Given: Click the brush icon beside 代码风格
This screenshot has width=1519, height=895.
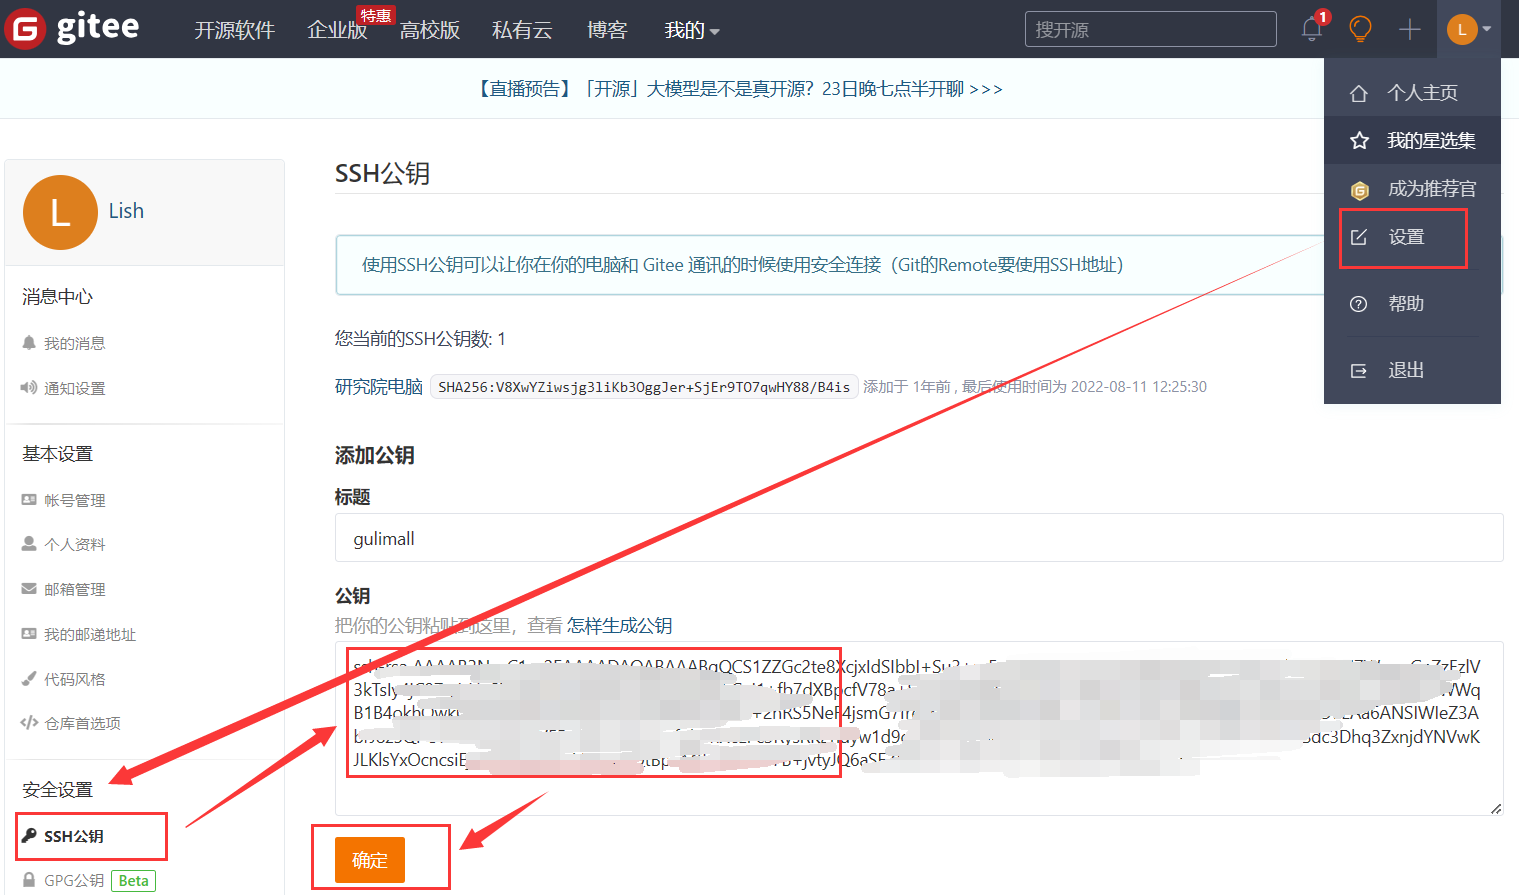Looking at the screenshot, I should click(x=29, y=678).
